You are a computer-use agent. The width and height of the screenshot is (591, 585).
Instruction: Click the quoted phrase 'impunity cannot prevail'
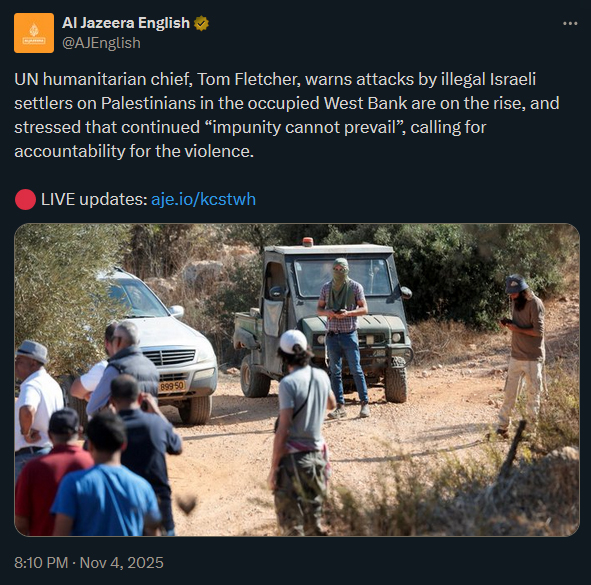305,127
